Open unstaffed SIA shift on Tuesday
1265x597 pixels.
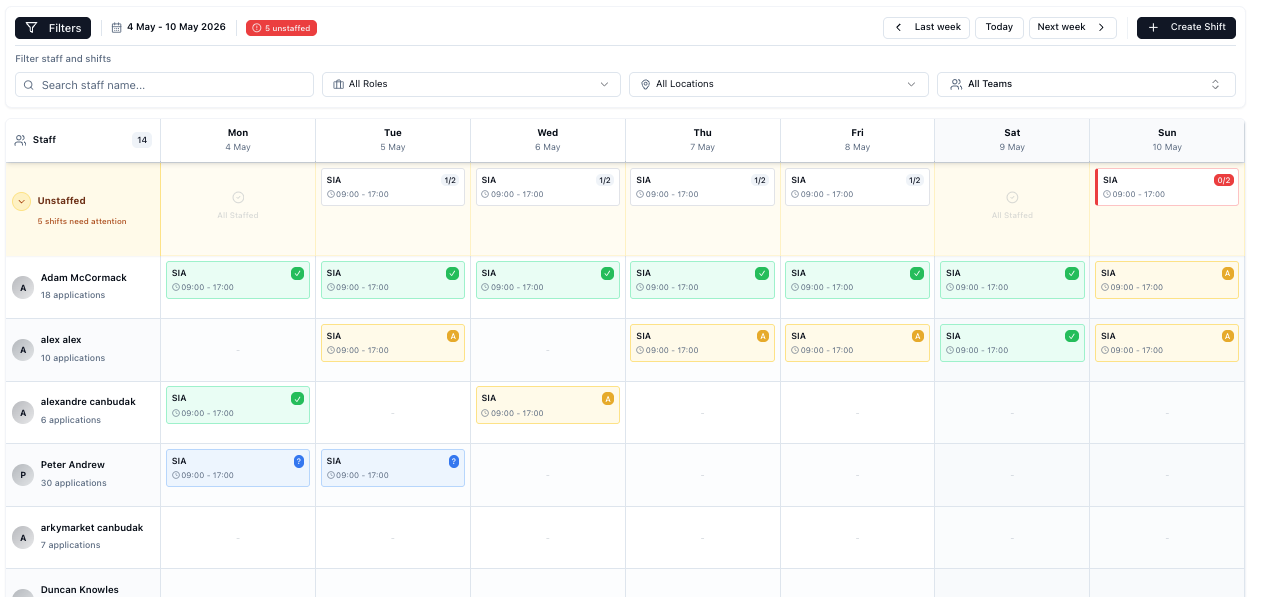[393, 187]
